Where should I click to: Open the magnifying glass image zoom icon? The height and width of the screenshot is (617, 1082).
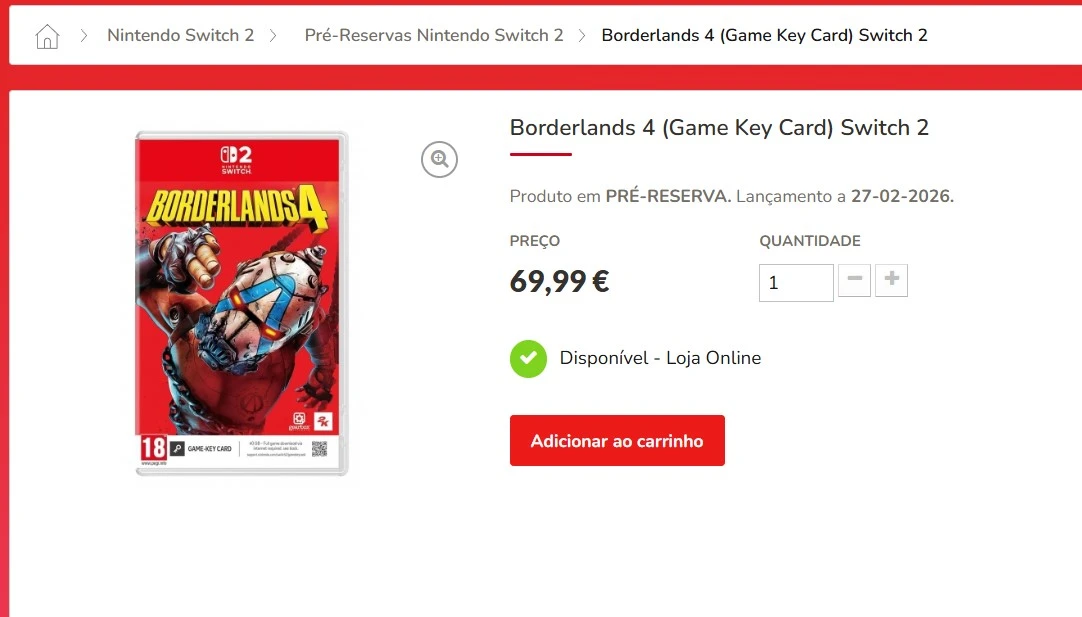439,159
